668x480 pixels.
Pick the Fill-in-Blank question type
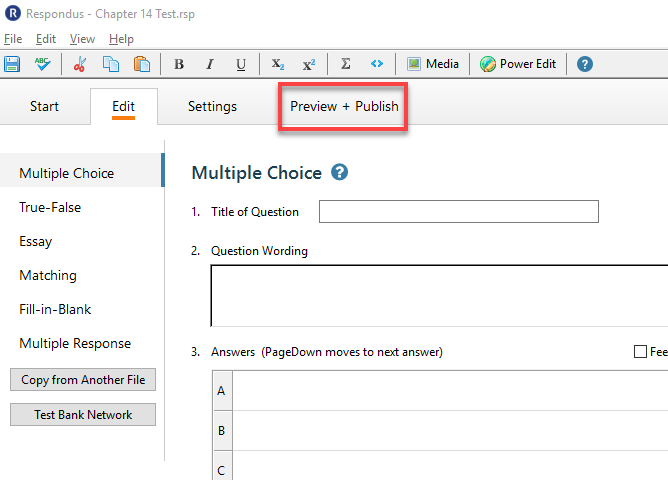pos(55,310)
